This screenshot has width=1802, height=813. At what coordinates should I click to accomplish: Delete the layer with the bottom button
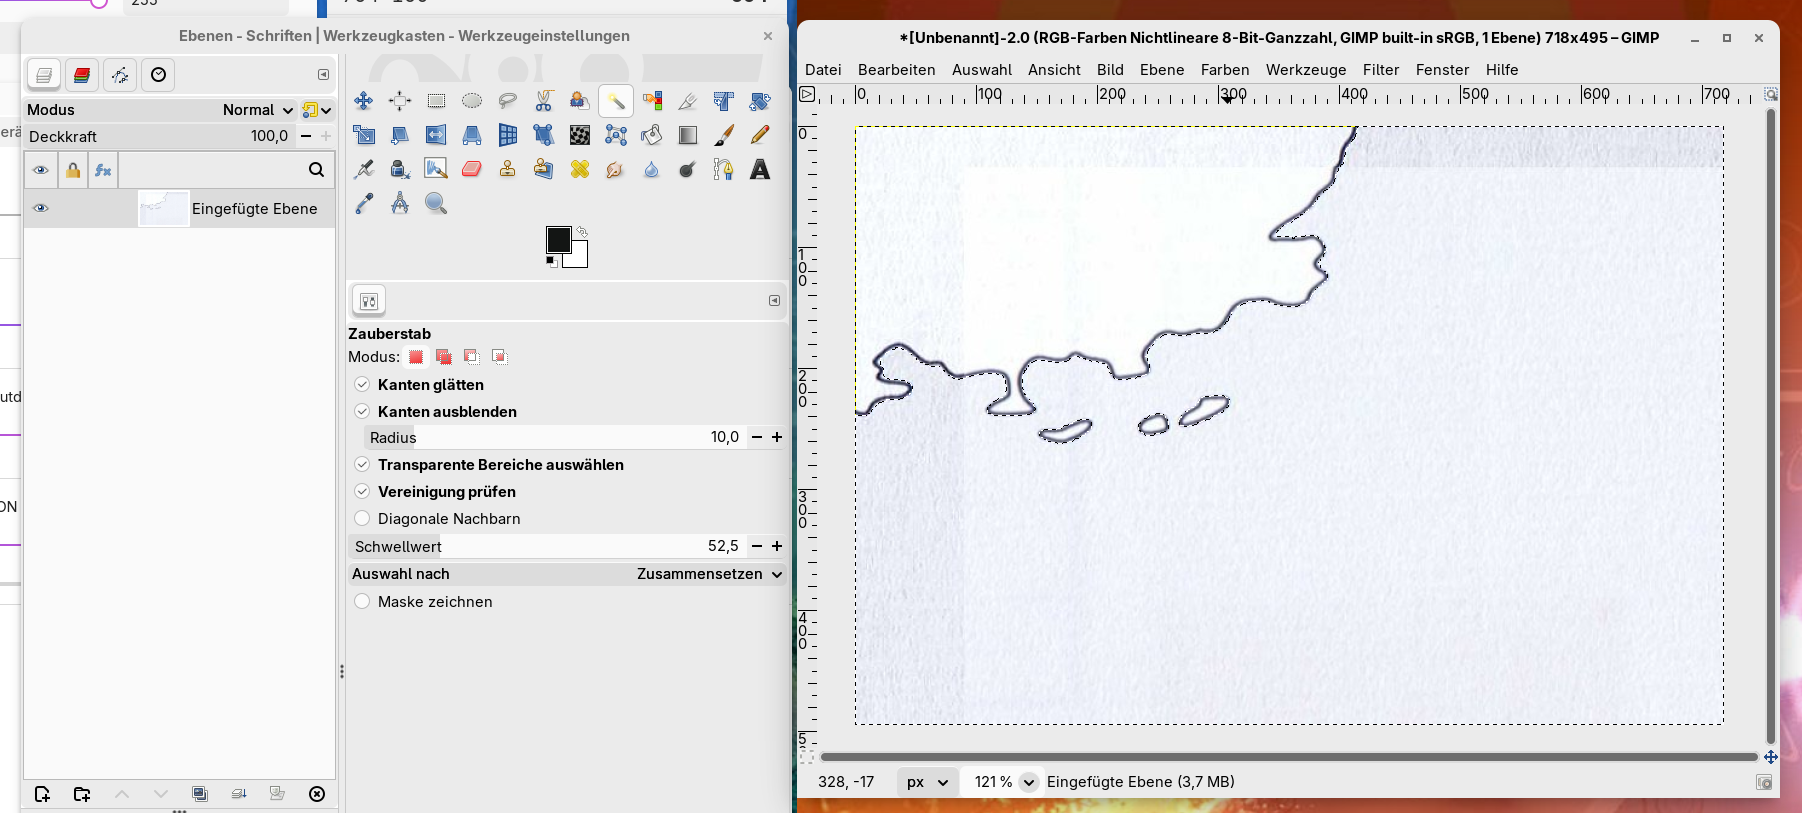click(x=317, y=794)
